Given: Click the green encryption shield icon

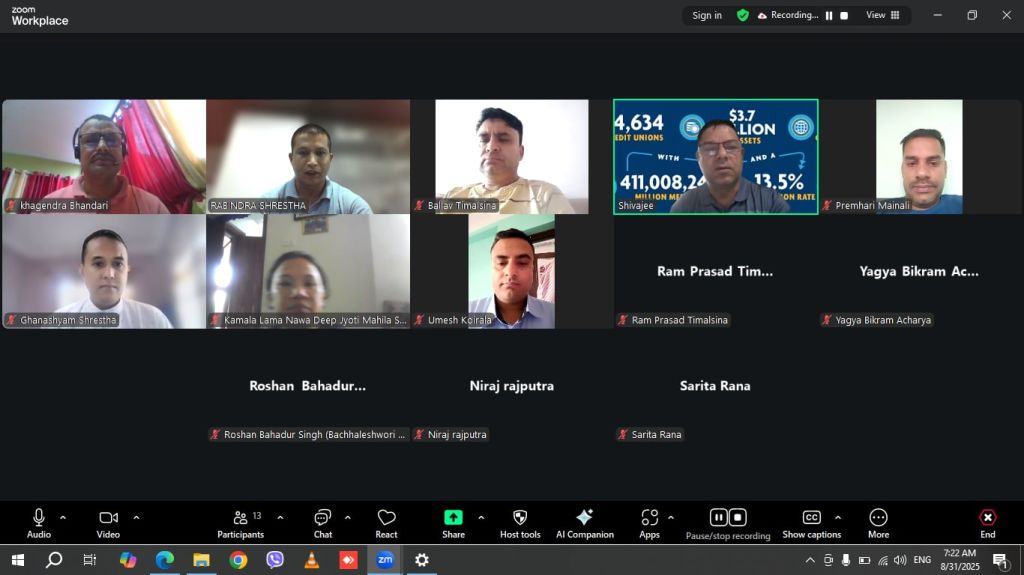Looking at the screenshot, I should point(743,15).
